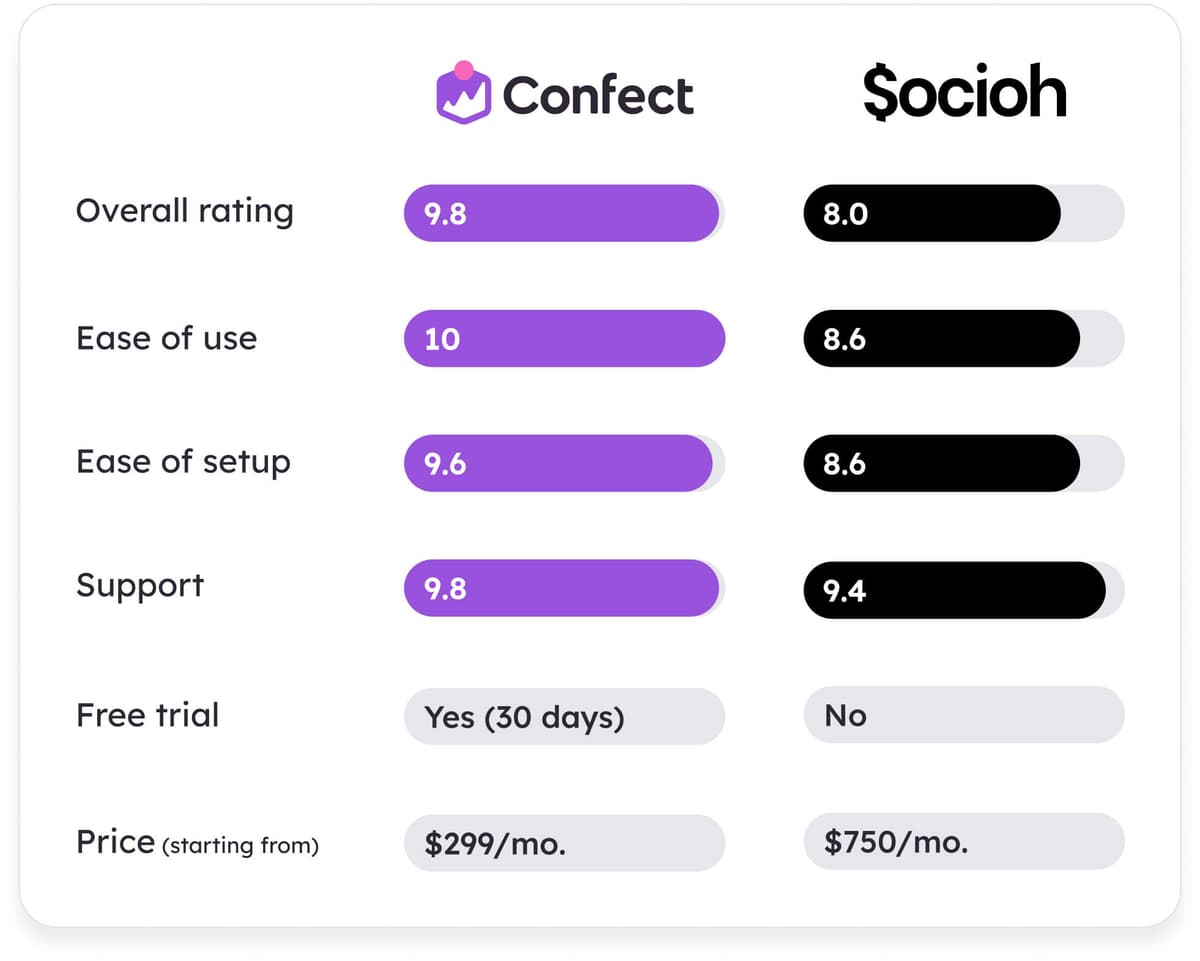This screenshot has width=1200, height=961.
Task: Click the "Ease of setup" row label
Action: tap(183, 462)
